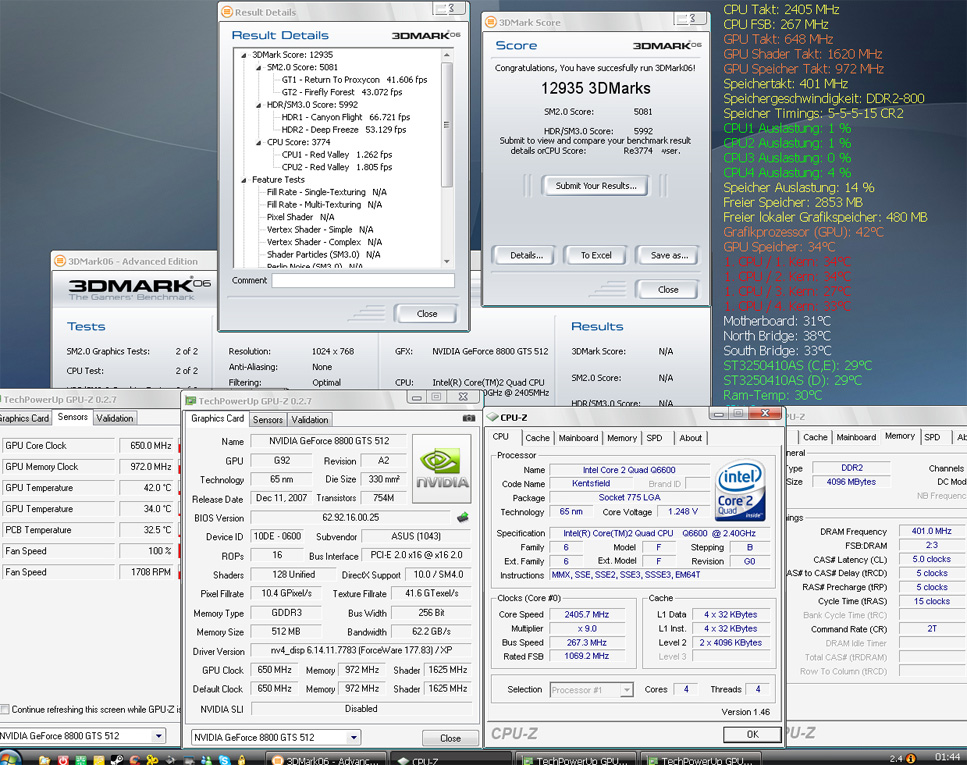Click the Result Details window title icon

227,12
